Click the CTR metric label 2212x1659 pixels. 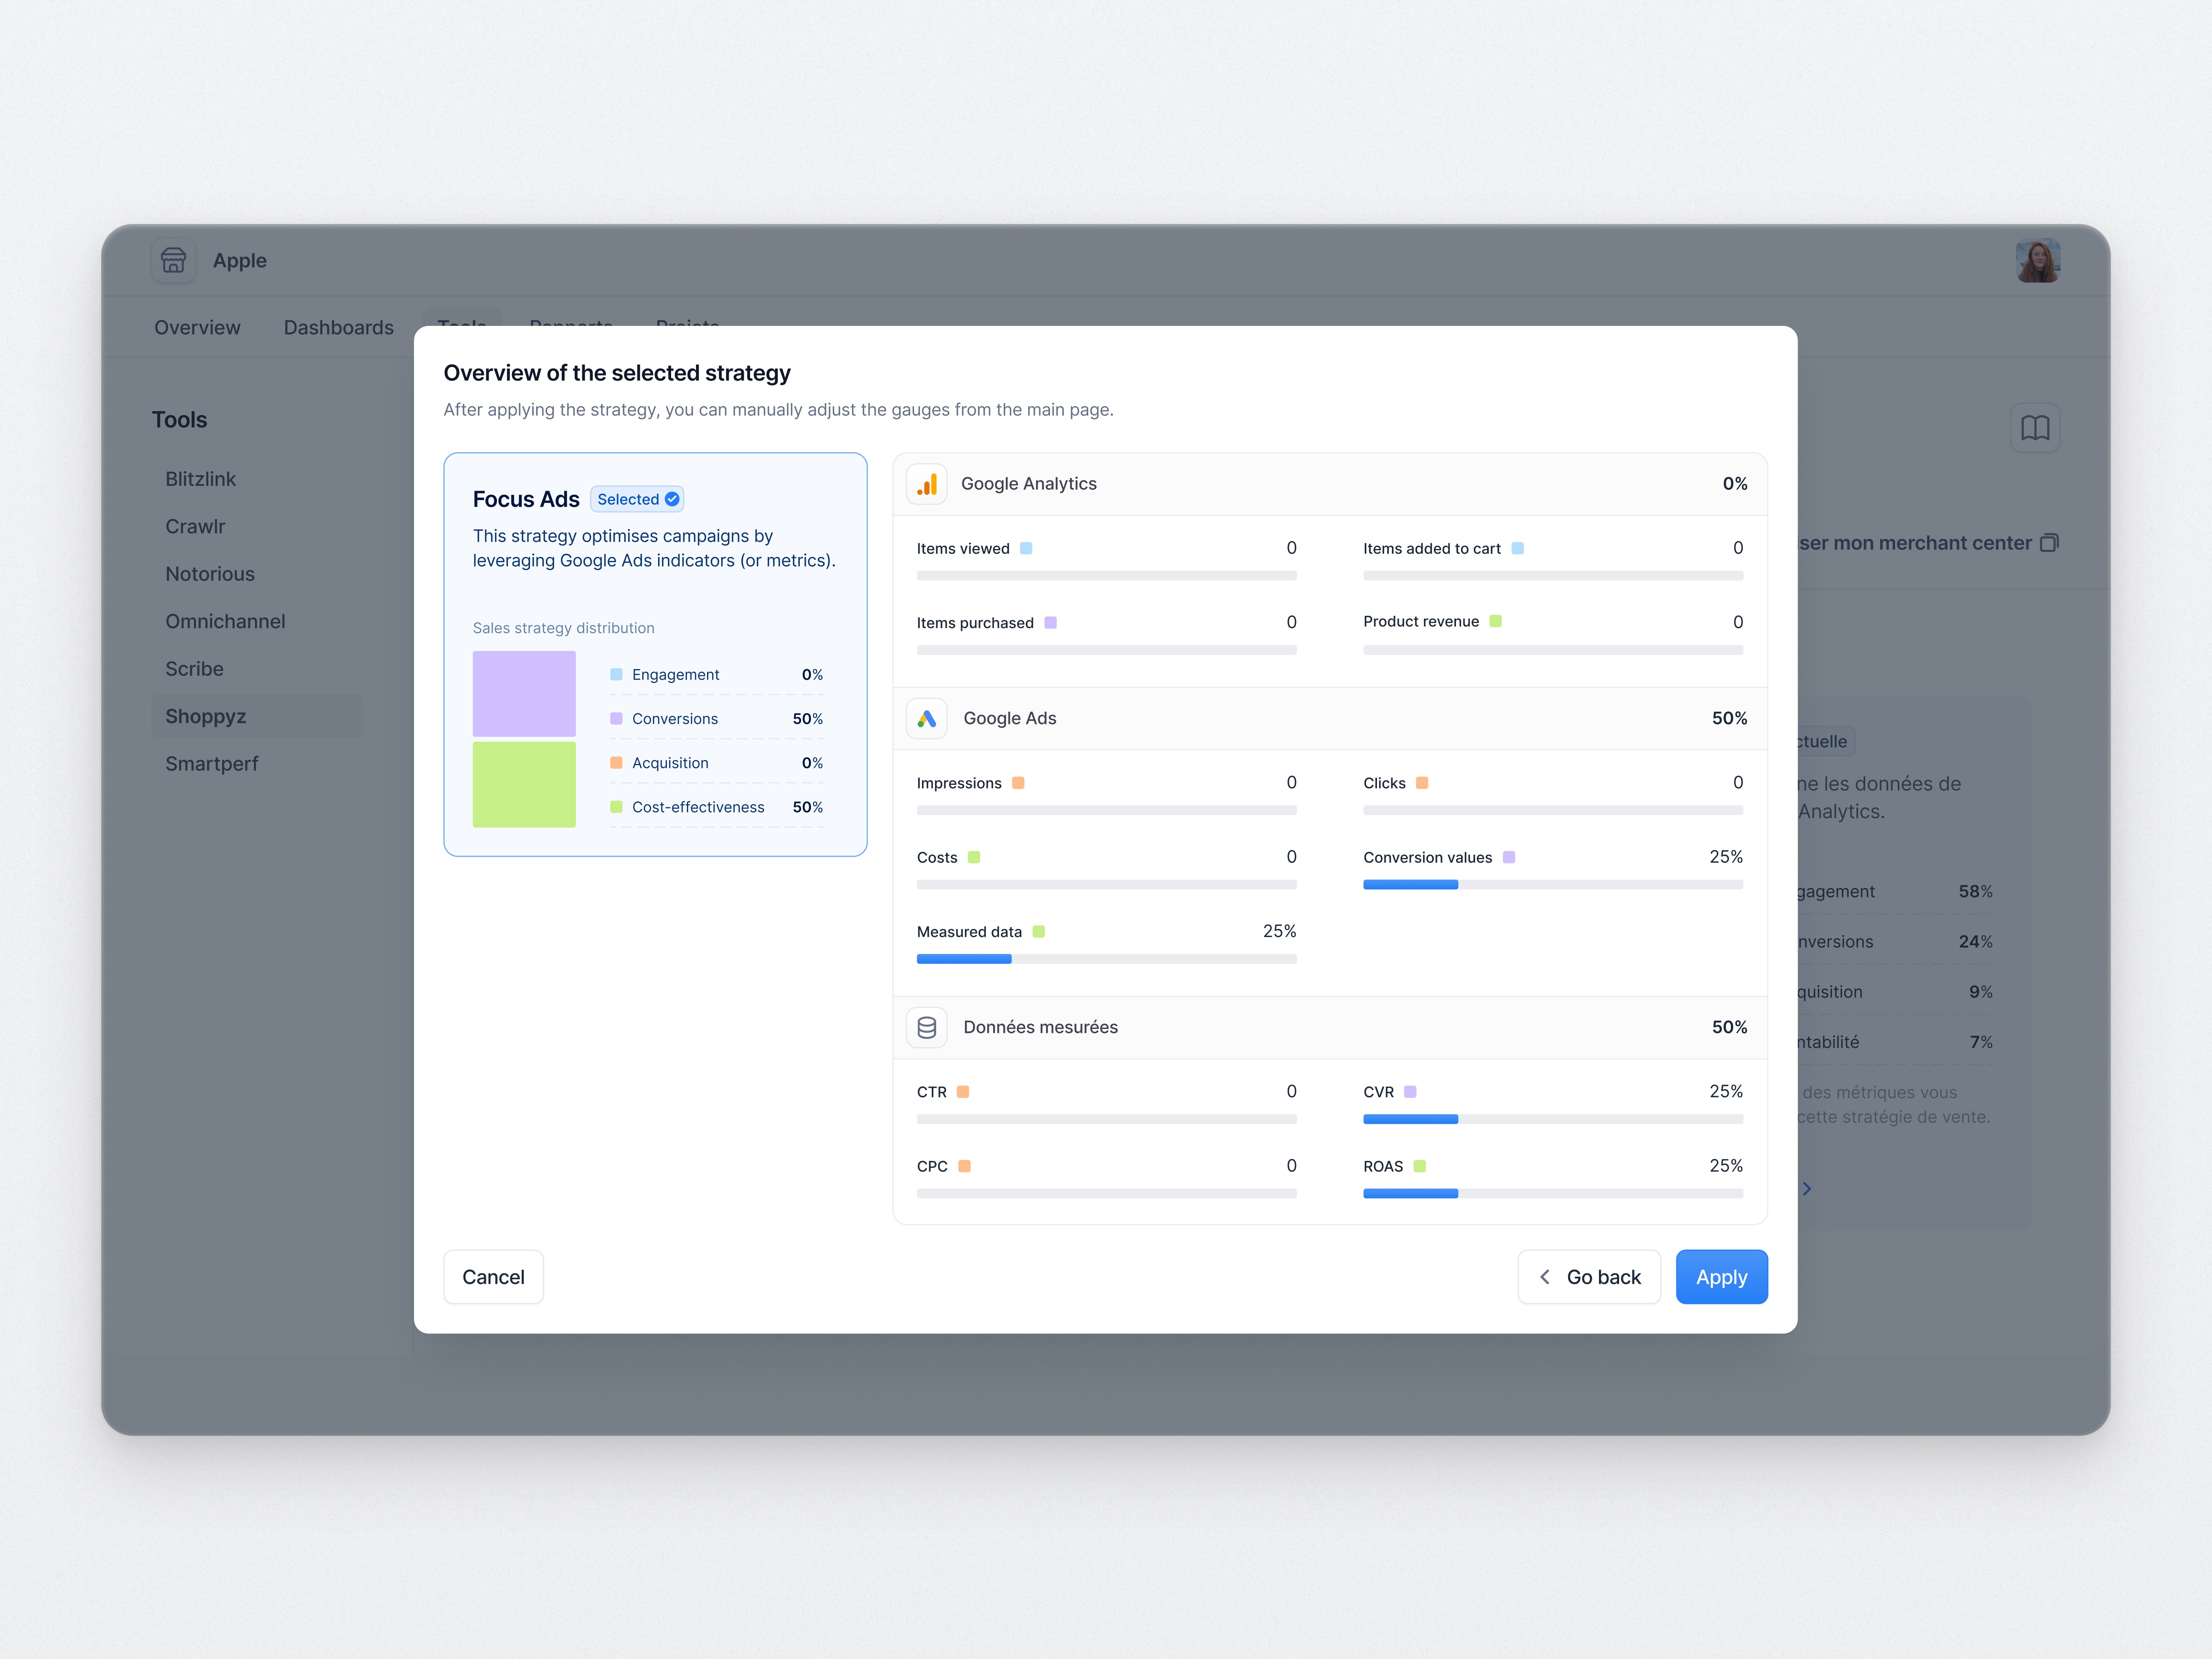(932, 1092)
